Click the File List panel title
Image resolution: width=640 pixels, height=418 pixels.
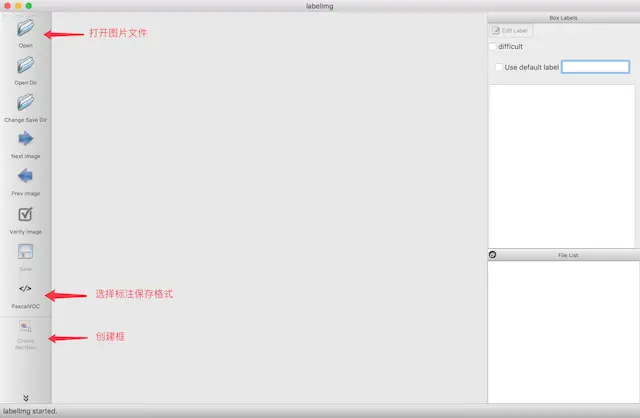[x=568, y=255]
